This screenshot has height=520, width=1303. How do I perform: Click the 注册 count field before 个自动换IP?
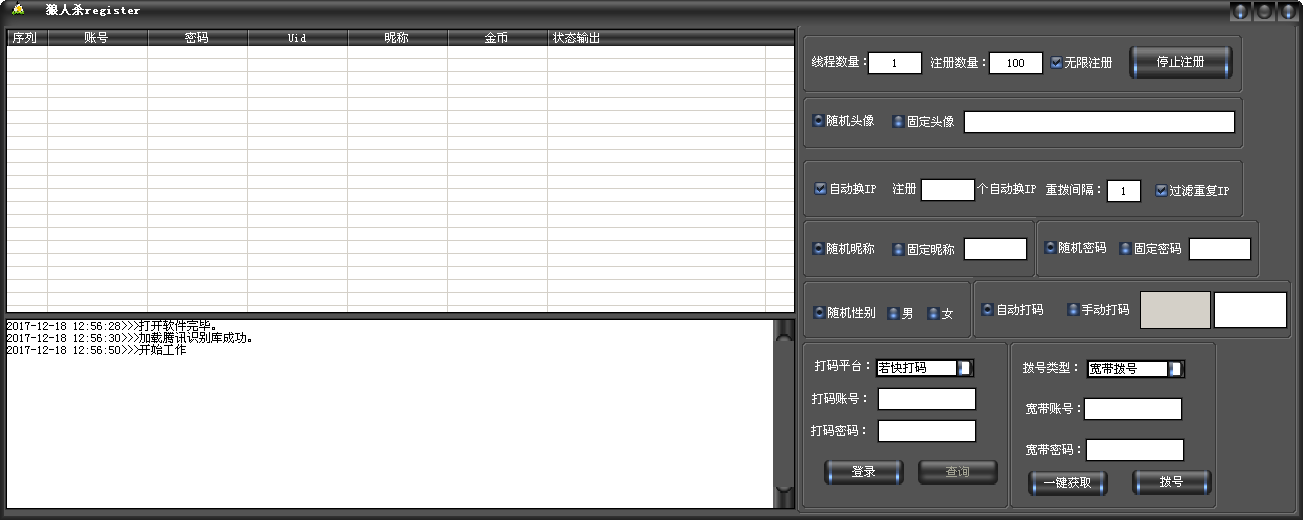948,190
